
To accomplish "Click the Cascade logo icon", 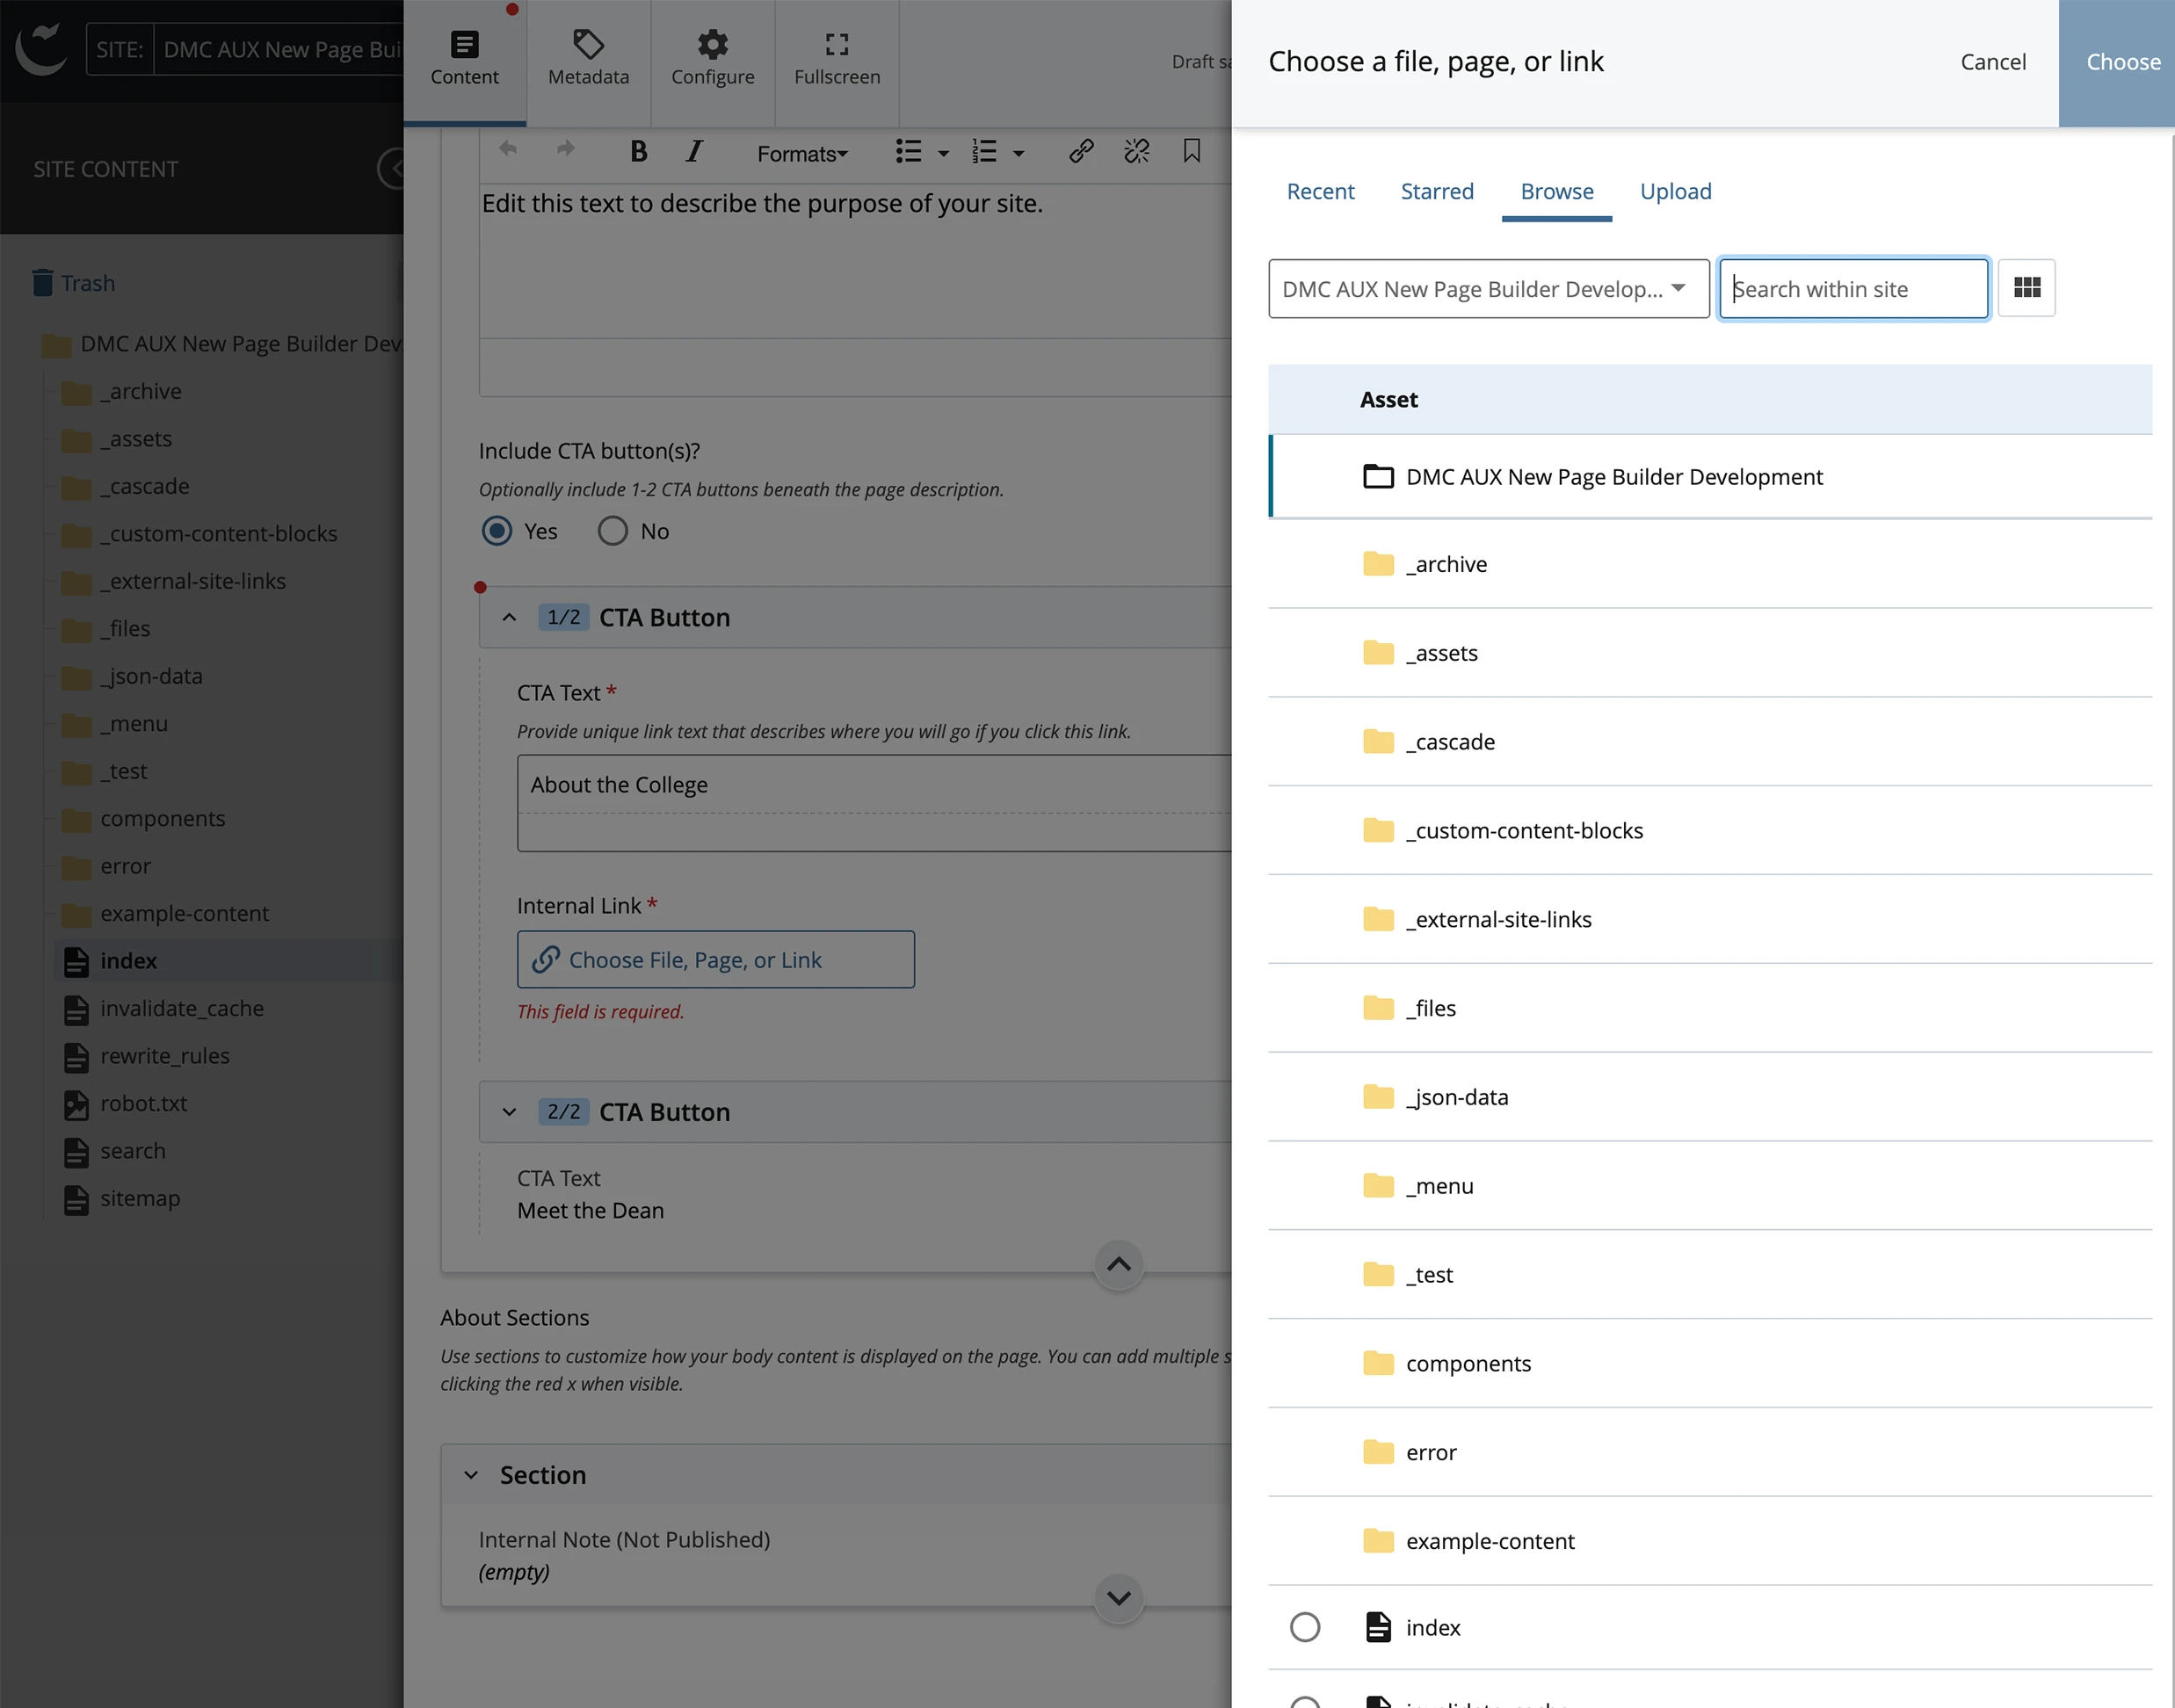I will point(42,48).
